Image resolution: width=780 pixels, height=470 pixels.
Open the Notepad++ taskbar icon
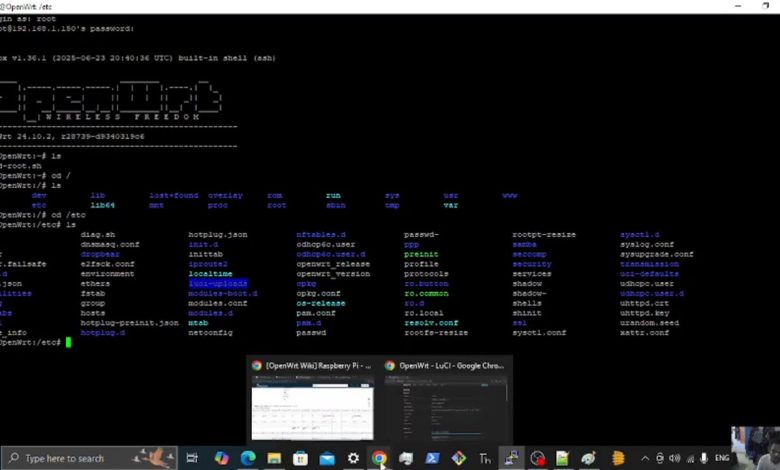[562, 458]
